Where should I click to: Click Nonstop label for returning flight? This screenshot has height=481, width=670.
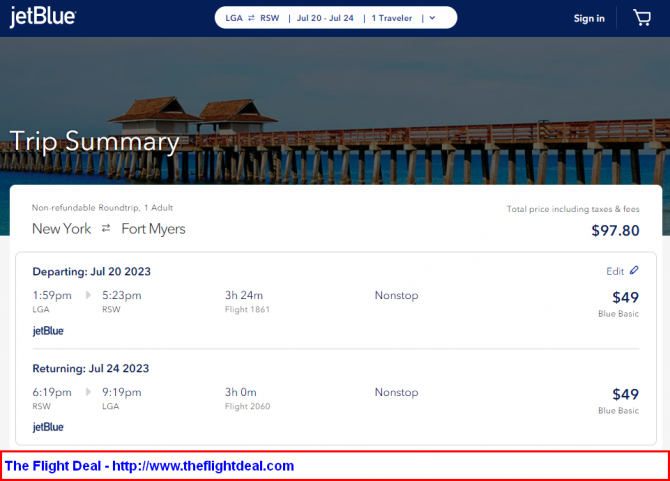pos(397,392)
